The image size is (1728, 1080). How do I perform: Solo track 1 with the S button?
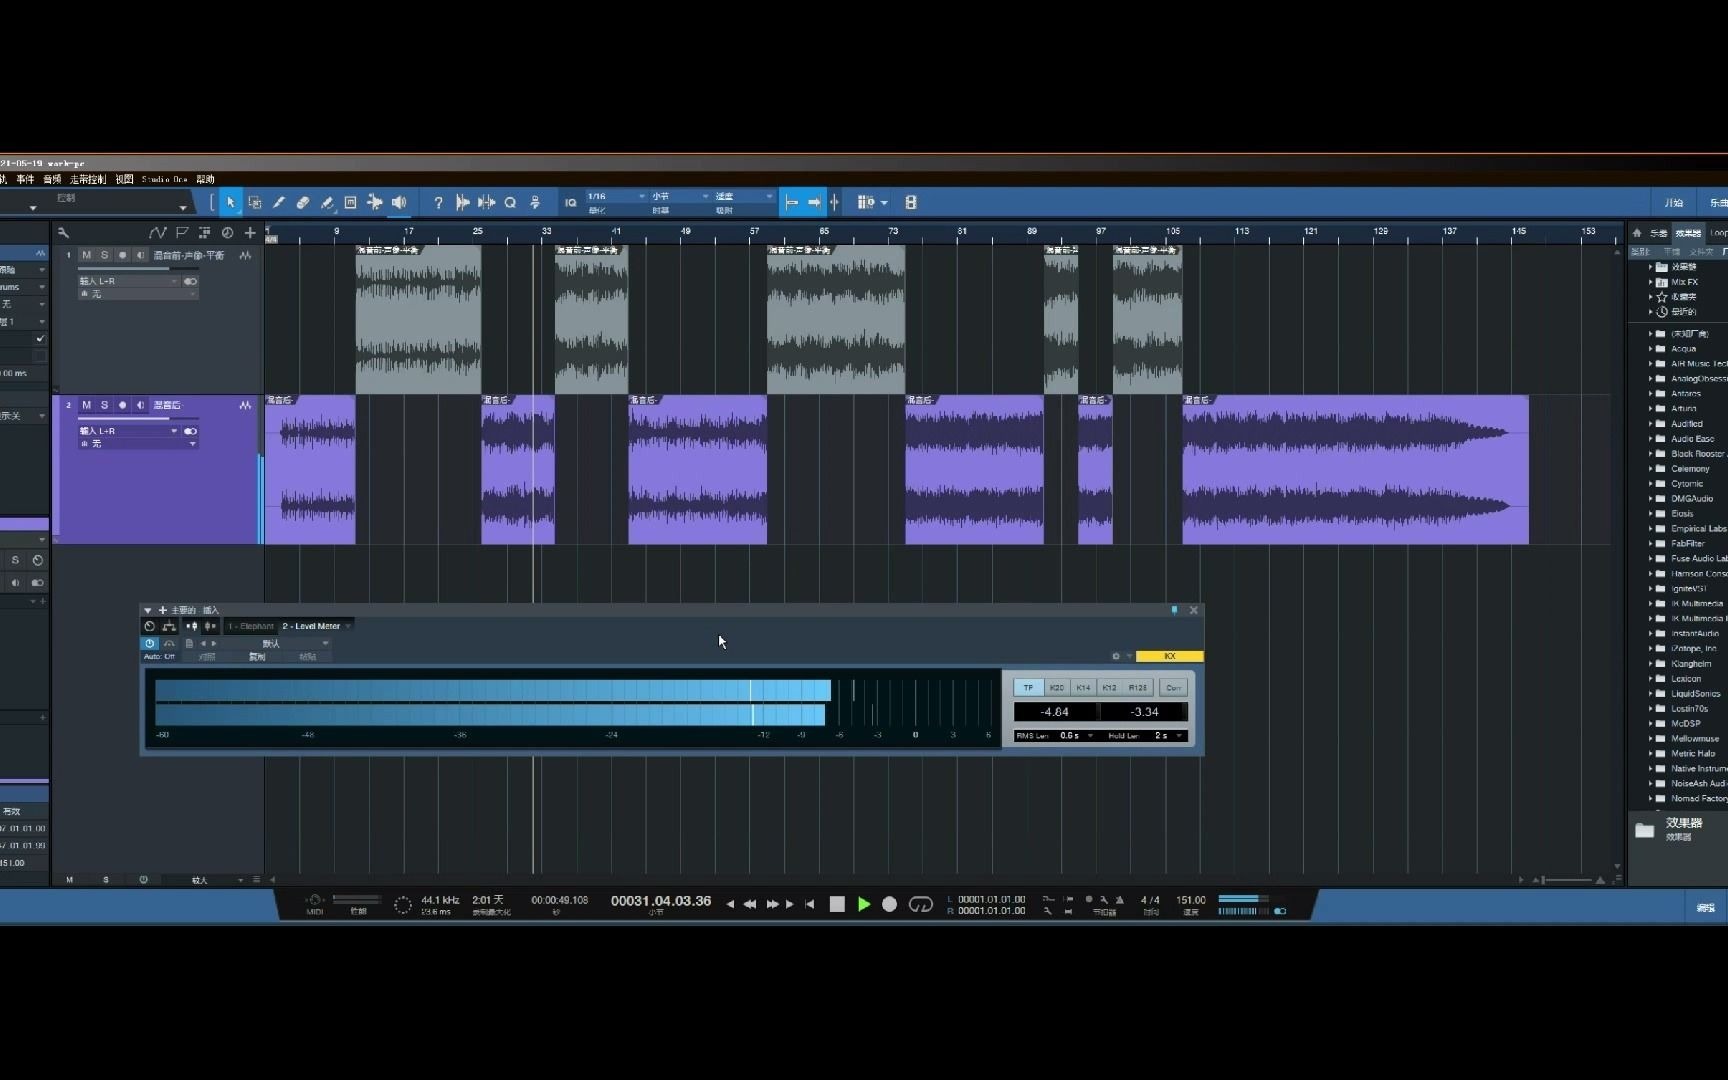(x=104, y=256)
